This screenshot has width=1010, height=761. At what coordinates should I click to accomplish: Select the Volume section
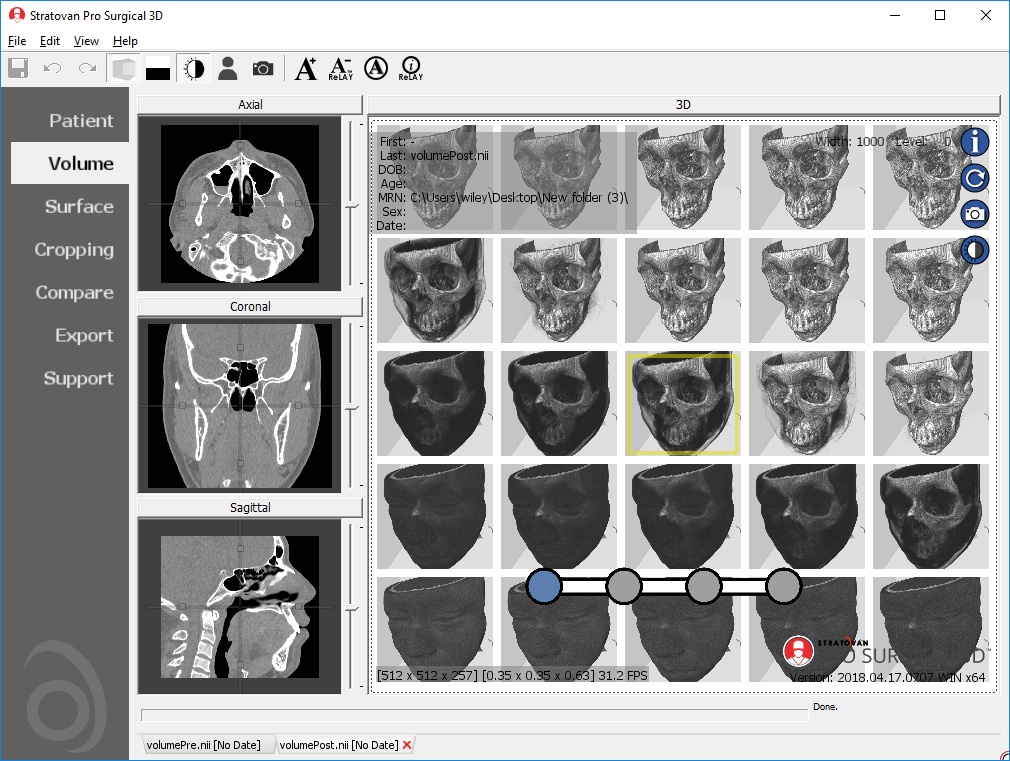coord(70,163)
